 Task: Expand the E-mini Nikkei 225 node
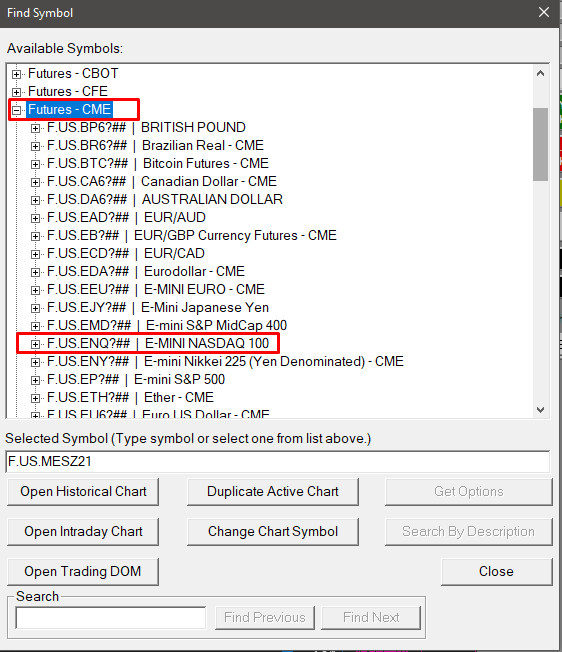[x=35, y=362]
